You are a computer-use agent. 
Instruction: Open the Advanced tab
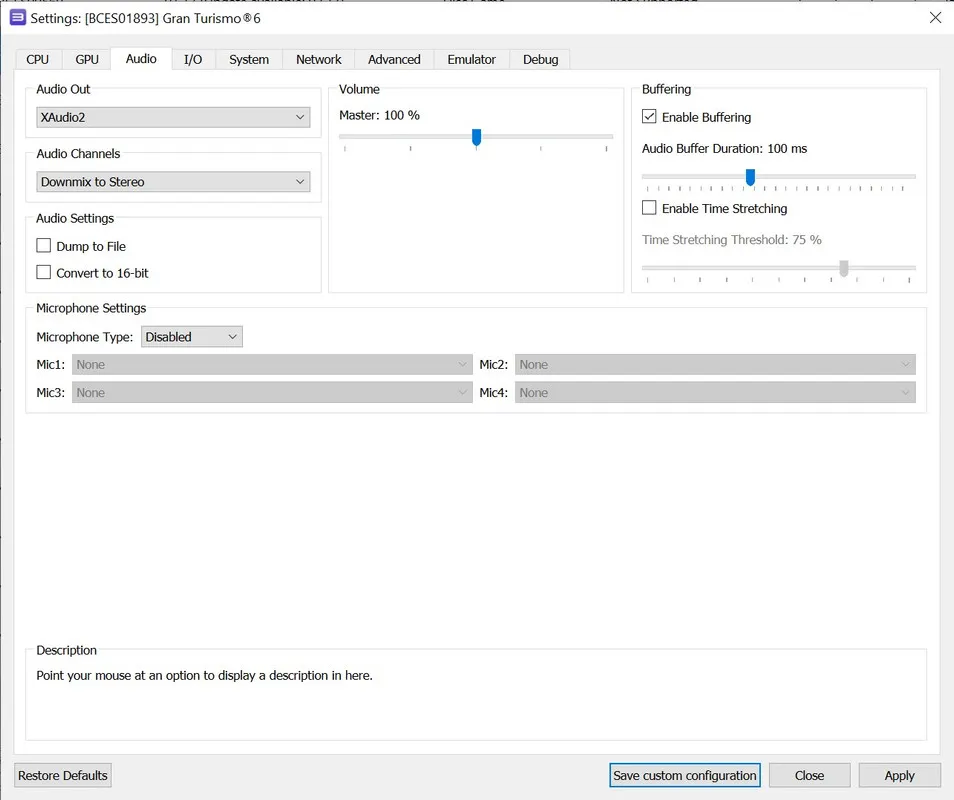[394, 60]
